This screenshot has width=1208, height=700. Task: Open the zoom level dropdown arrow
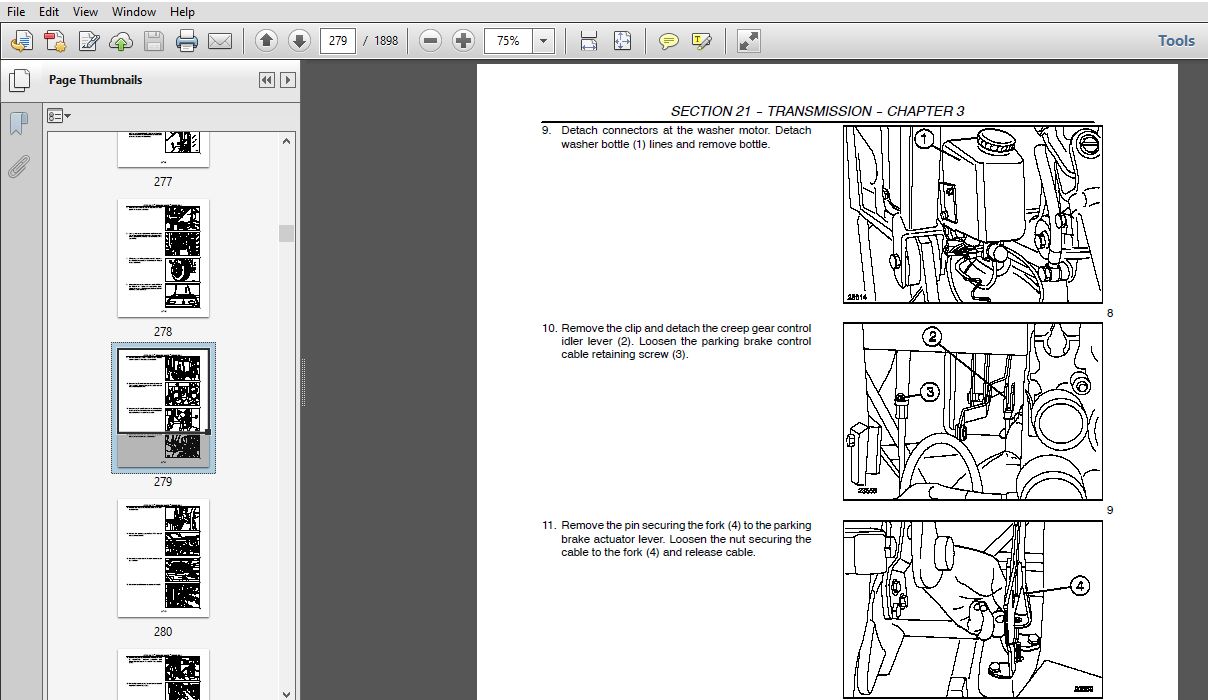[543, 41]
